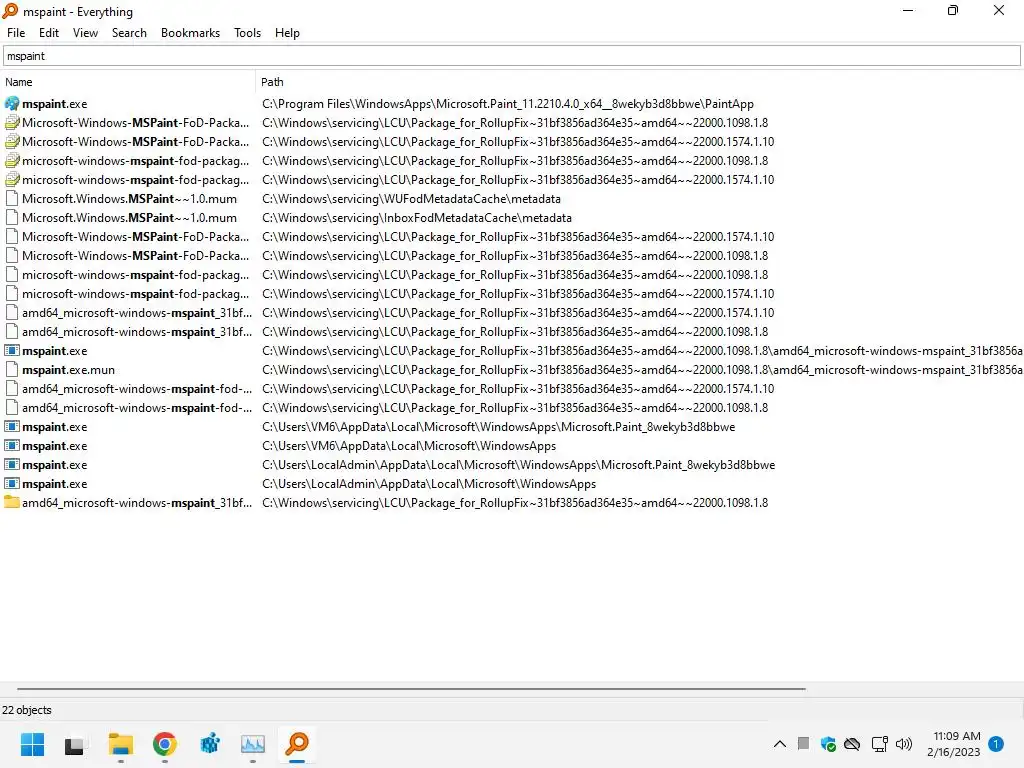Open the View menu
The image size is (1024, 768).
click(x=85, y=33)
